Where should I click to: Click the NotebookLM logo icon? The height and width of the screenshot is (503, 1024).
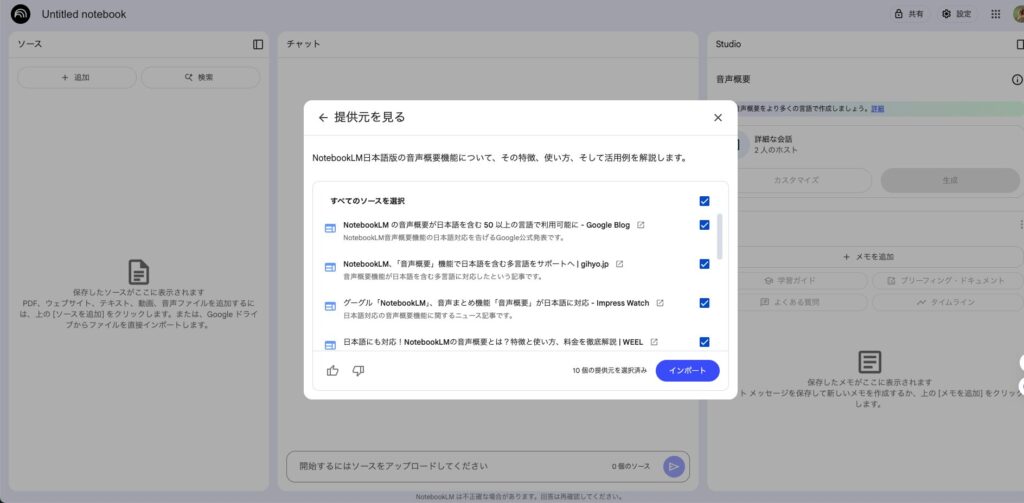click(x=20, y=14)
